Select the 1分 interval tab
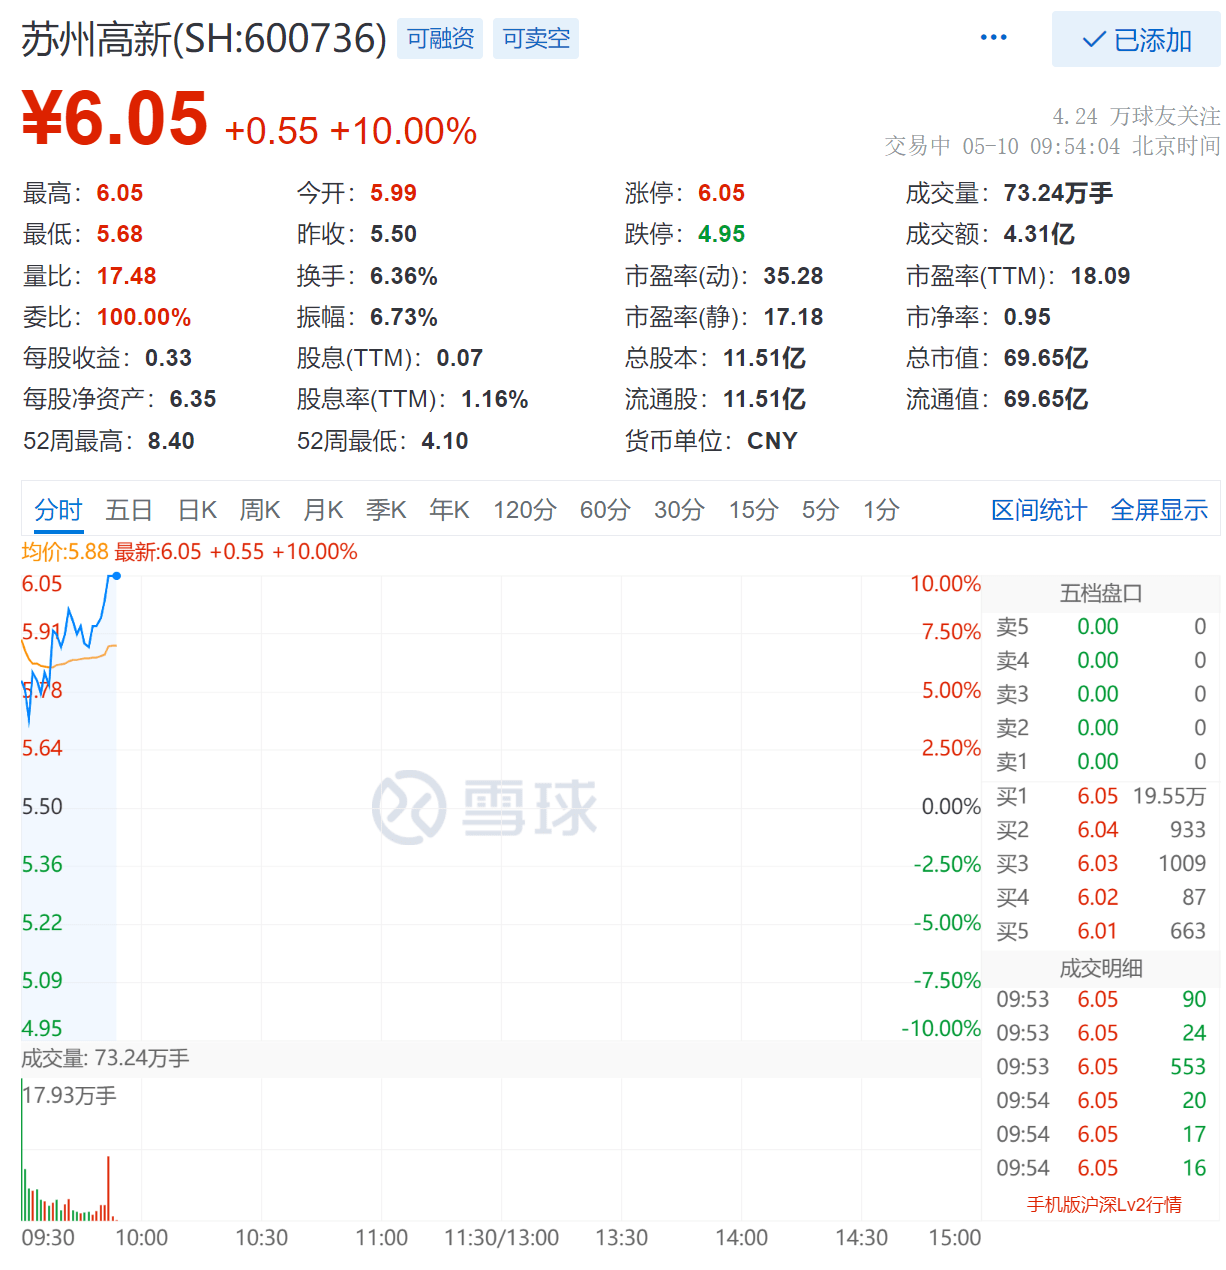1226x1270 pixels. click(881, 510)
